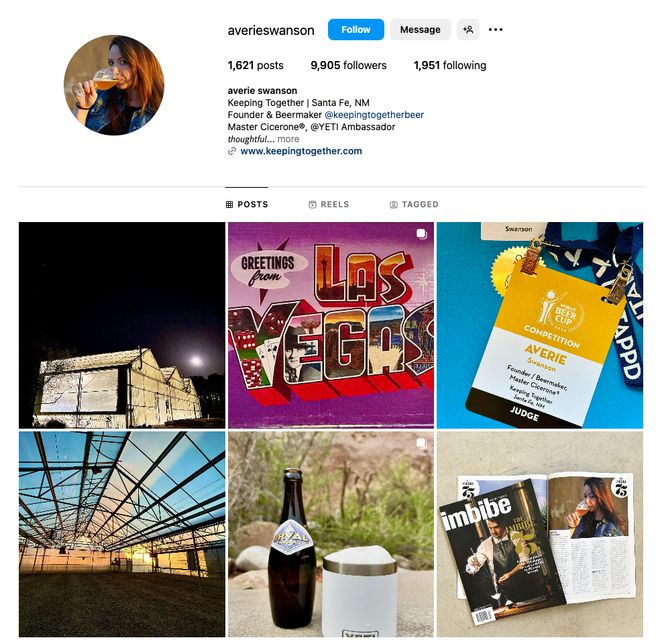Switch to the TAGGED tab
This screenshot has height=640, width=660.
pyautogui.click(x=414, y=204)
